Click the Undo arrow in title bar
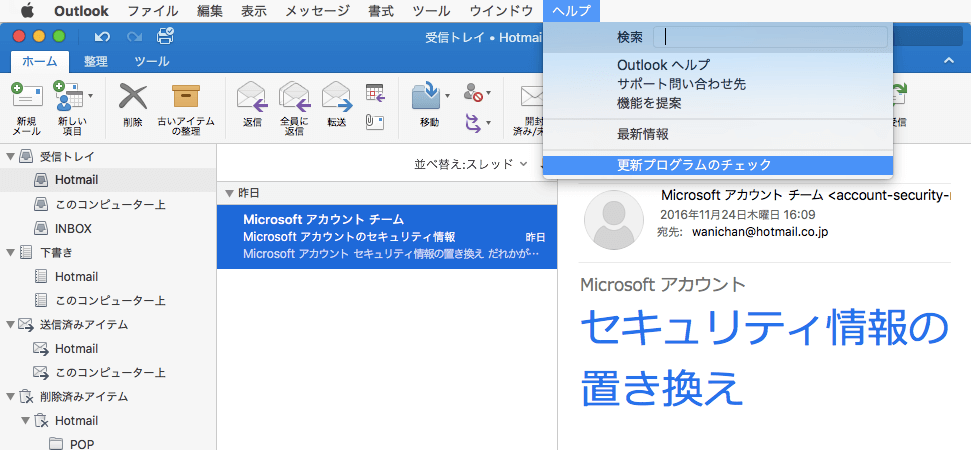971x450 pixels. [x=102, y=37]
